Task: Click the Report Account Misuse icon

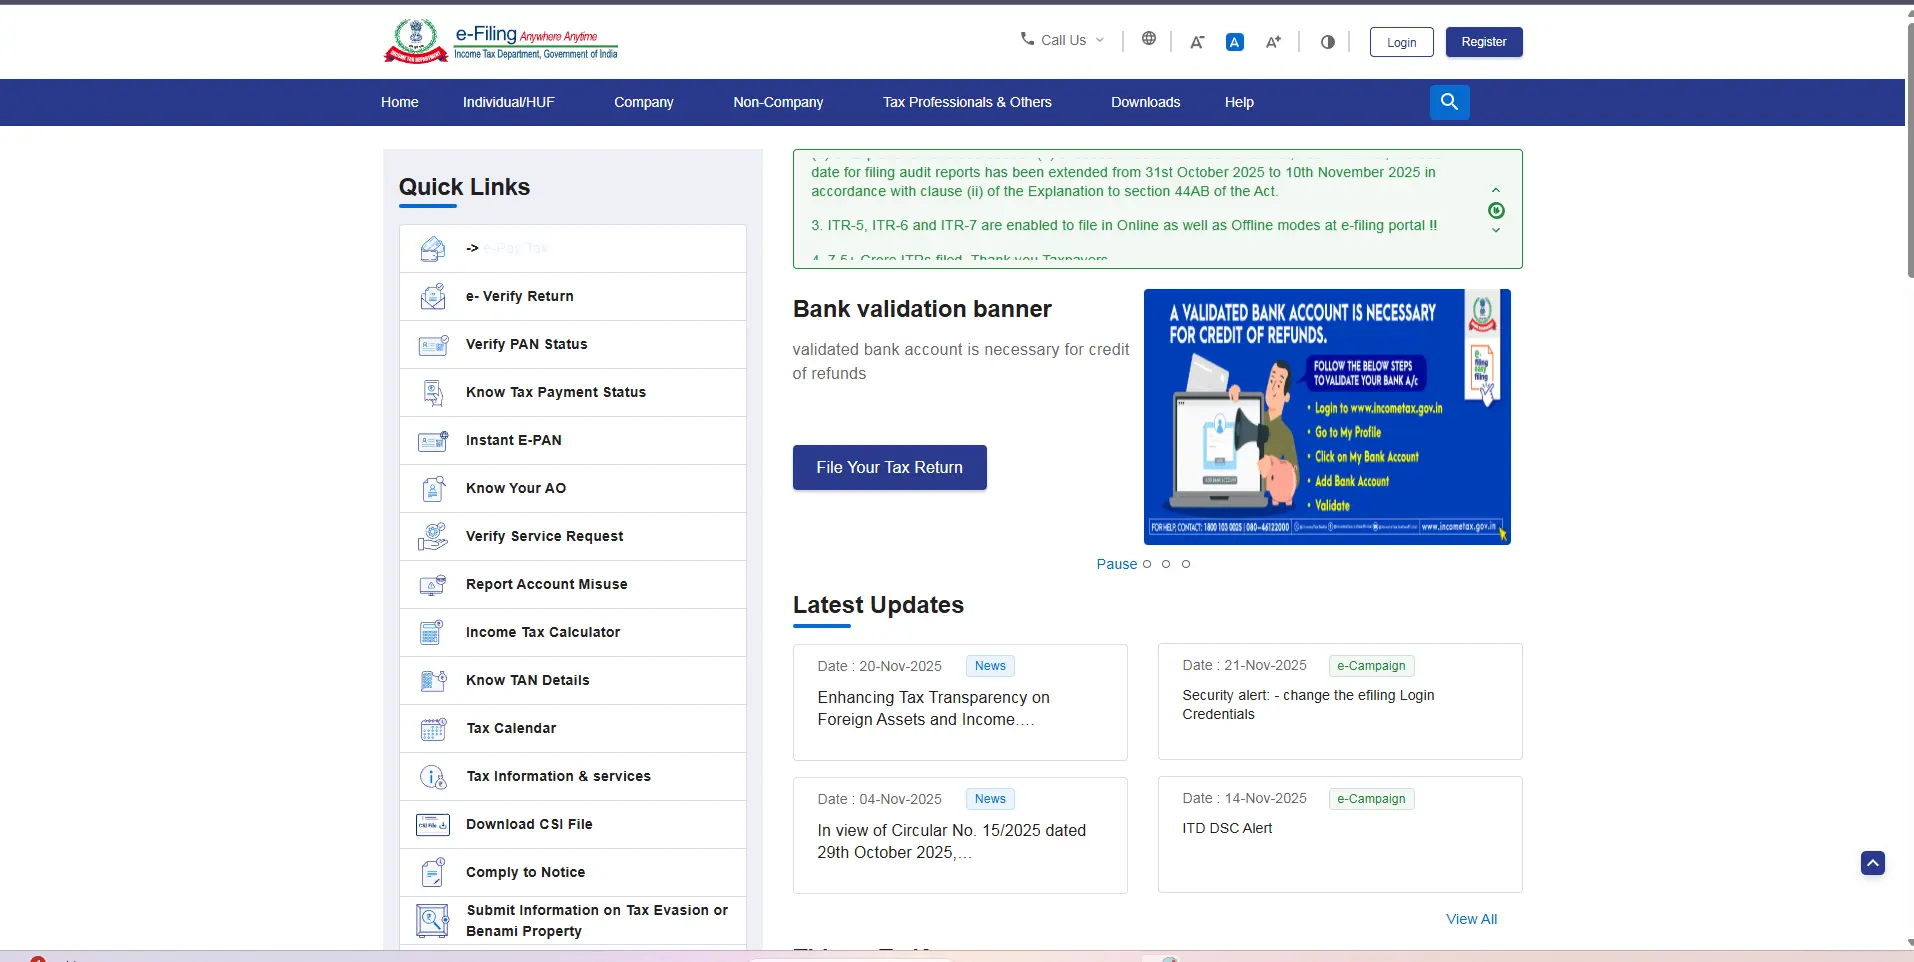Action: pyautogui.click(x=432, y=584)
